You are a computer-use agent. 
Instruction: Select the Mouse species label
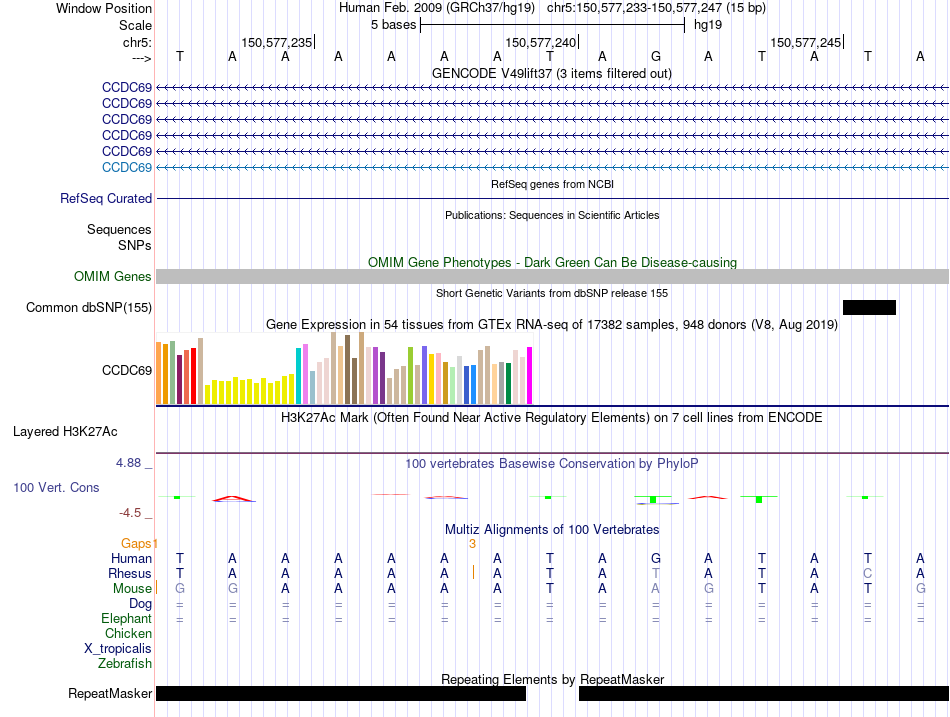tap(133, 589)
